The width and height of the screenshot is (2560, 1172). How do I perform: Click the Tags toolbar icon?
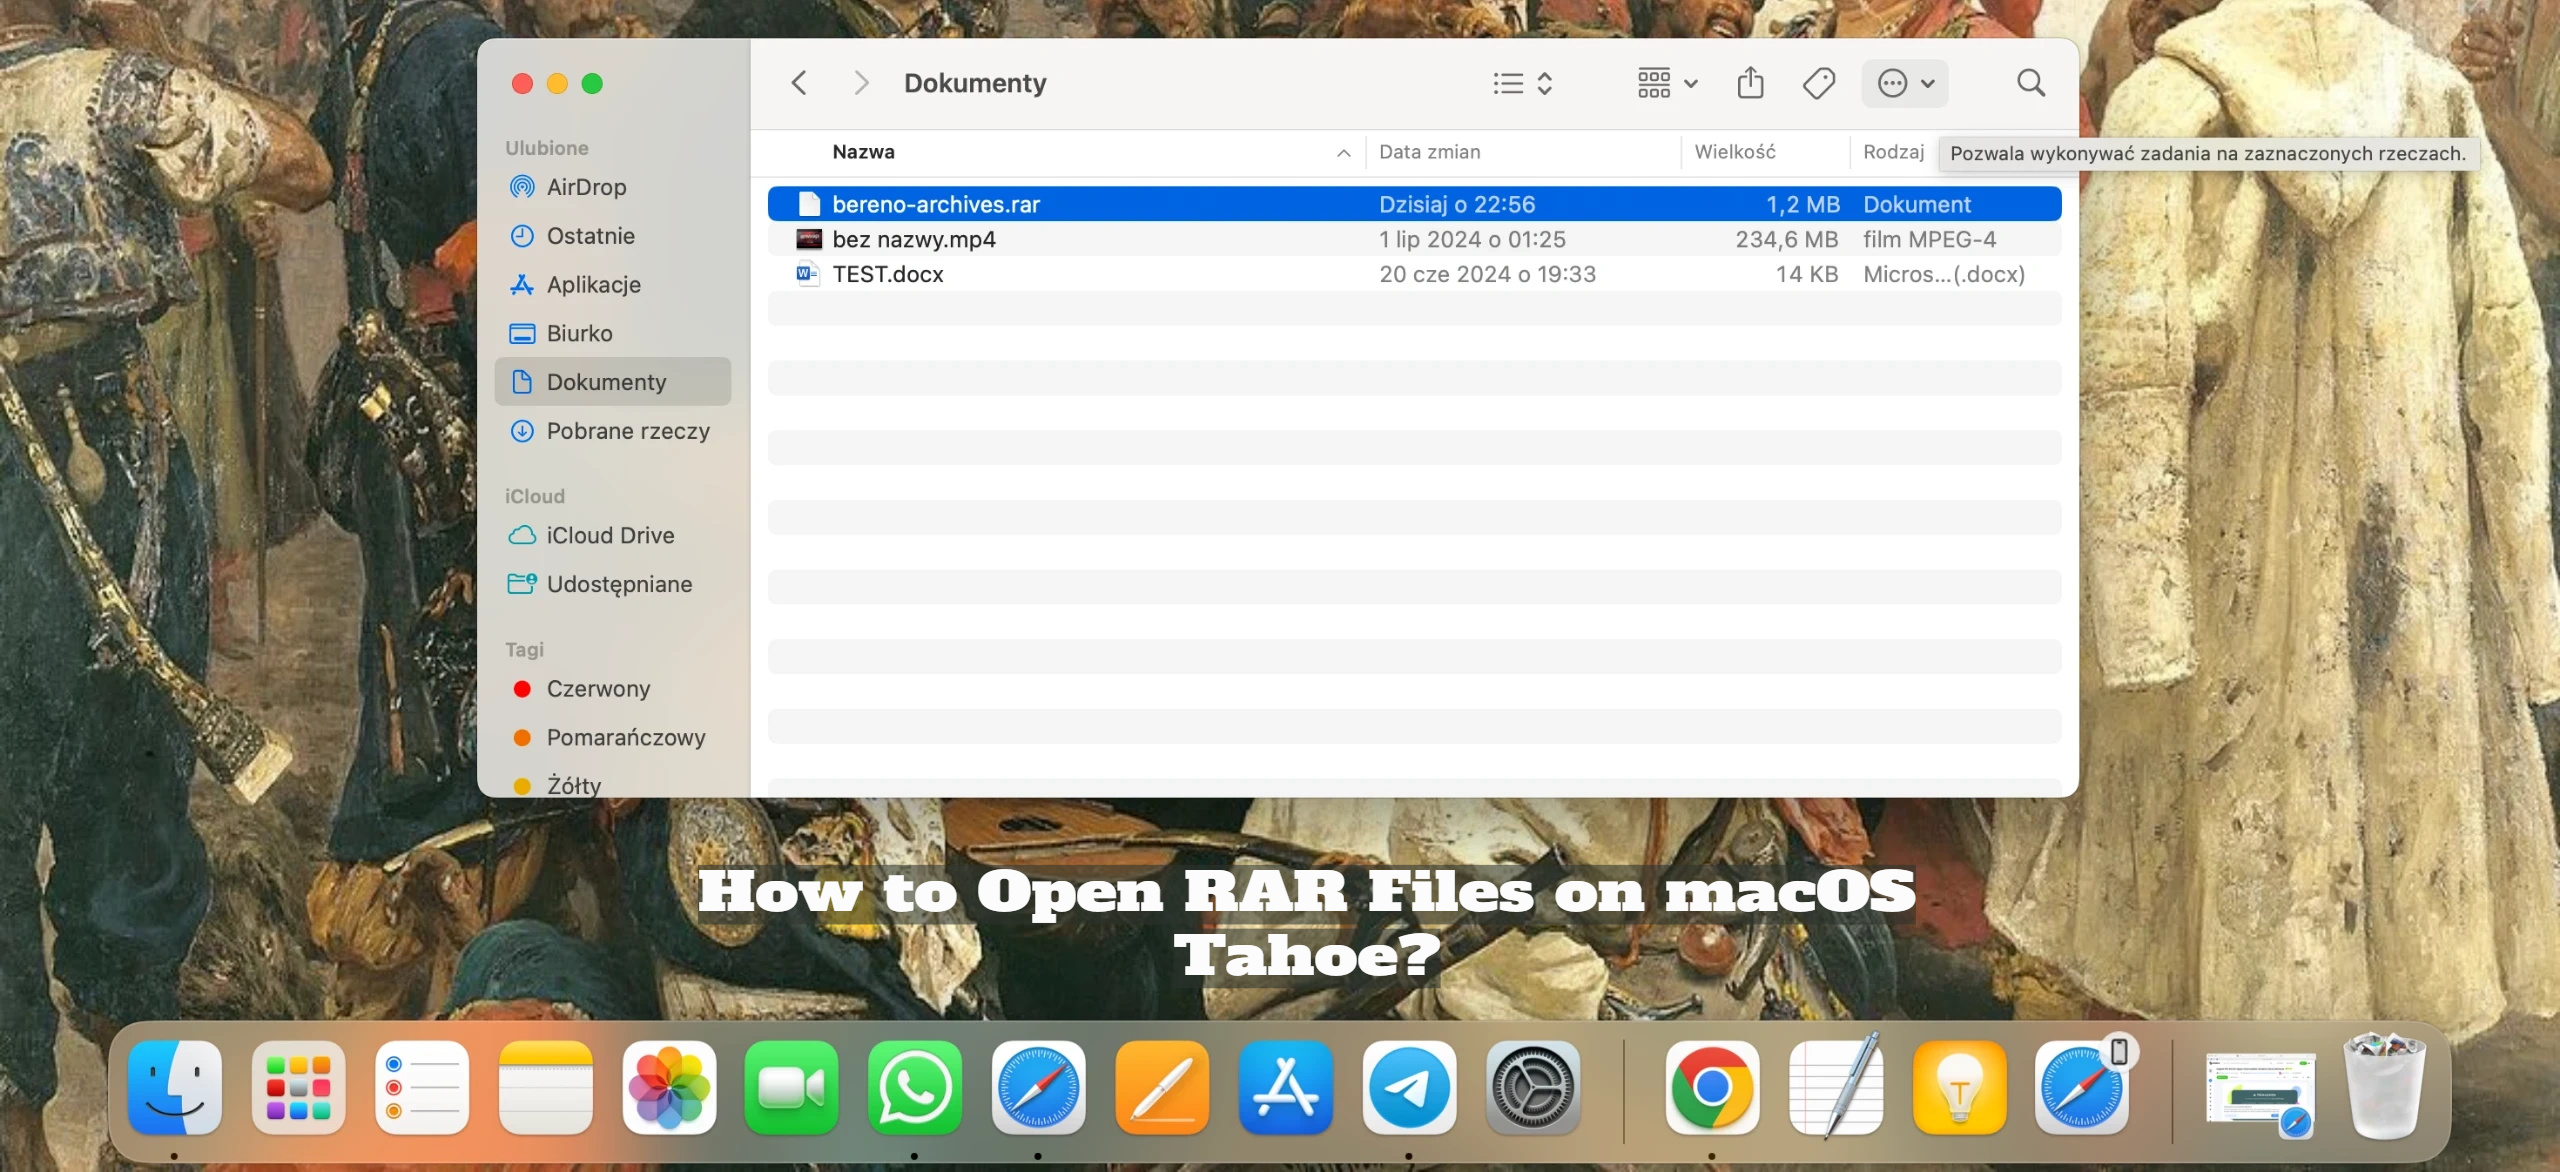pos(1818,83)
